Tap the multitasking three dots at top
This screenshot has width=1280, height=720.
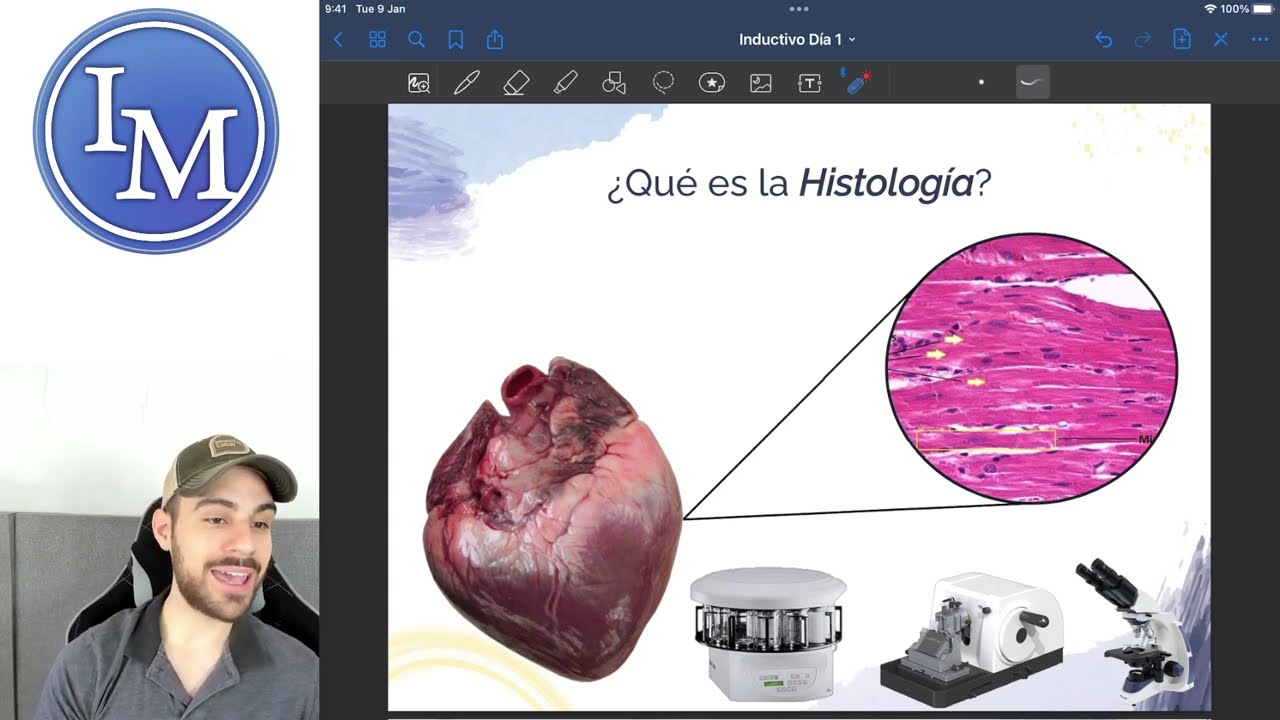pyautogui.click(x=799, y=8)
